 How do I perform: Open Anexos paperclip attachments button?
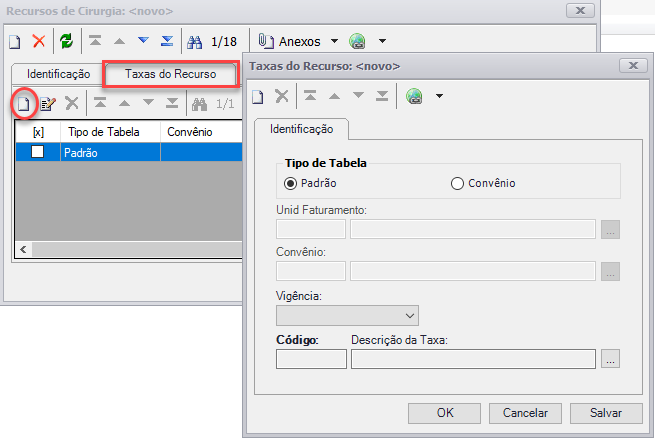(289, 41)
